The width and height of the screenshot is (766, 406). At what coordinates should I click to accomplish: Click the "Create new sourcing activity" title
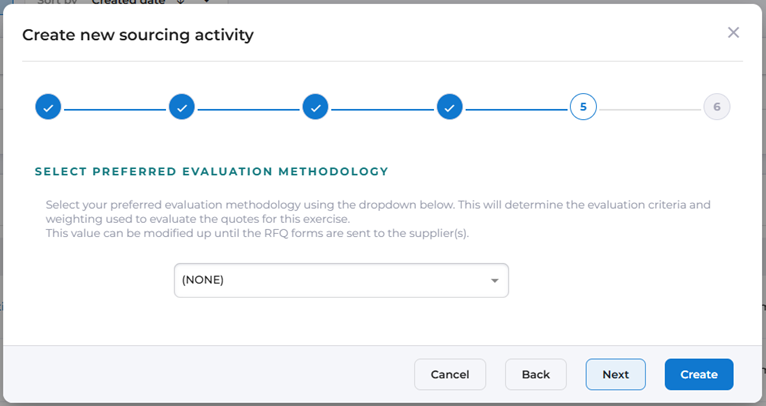tap(138, 36)
